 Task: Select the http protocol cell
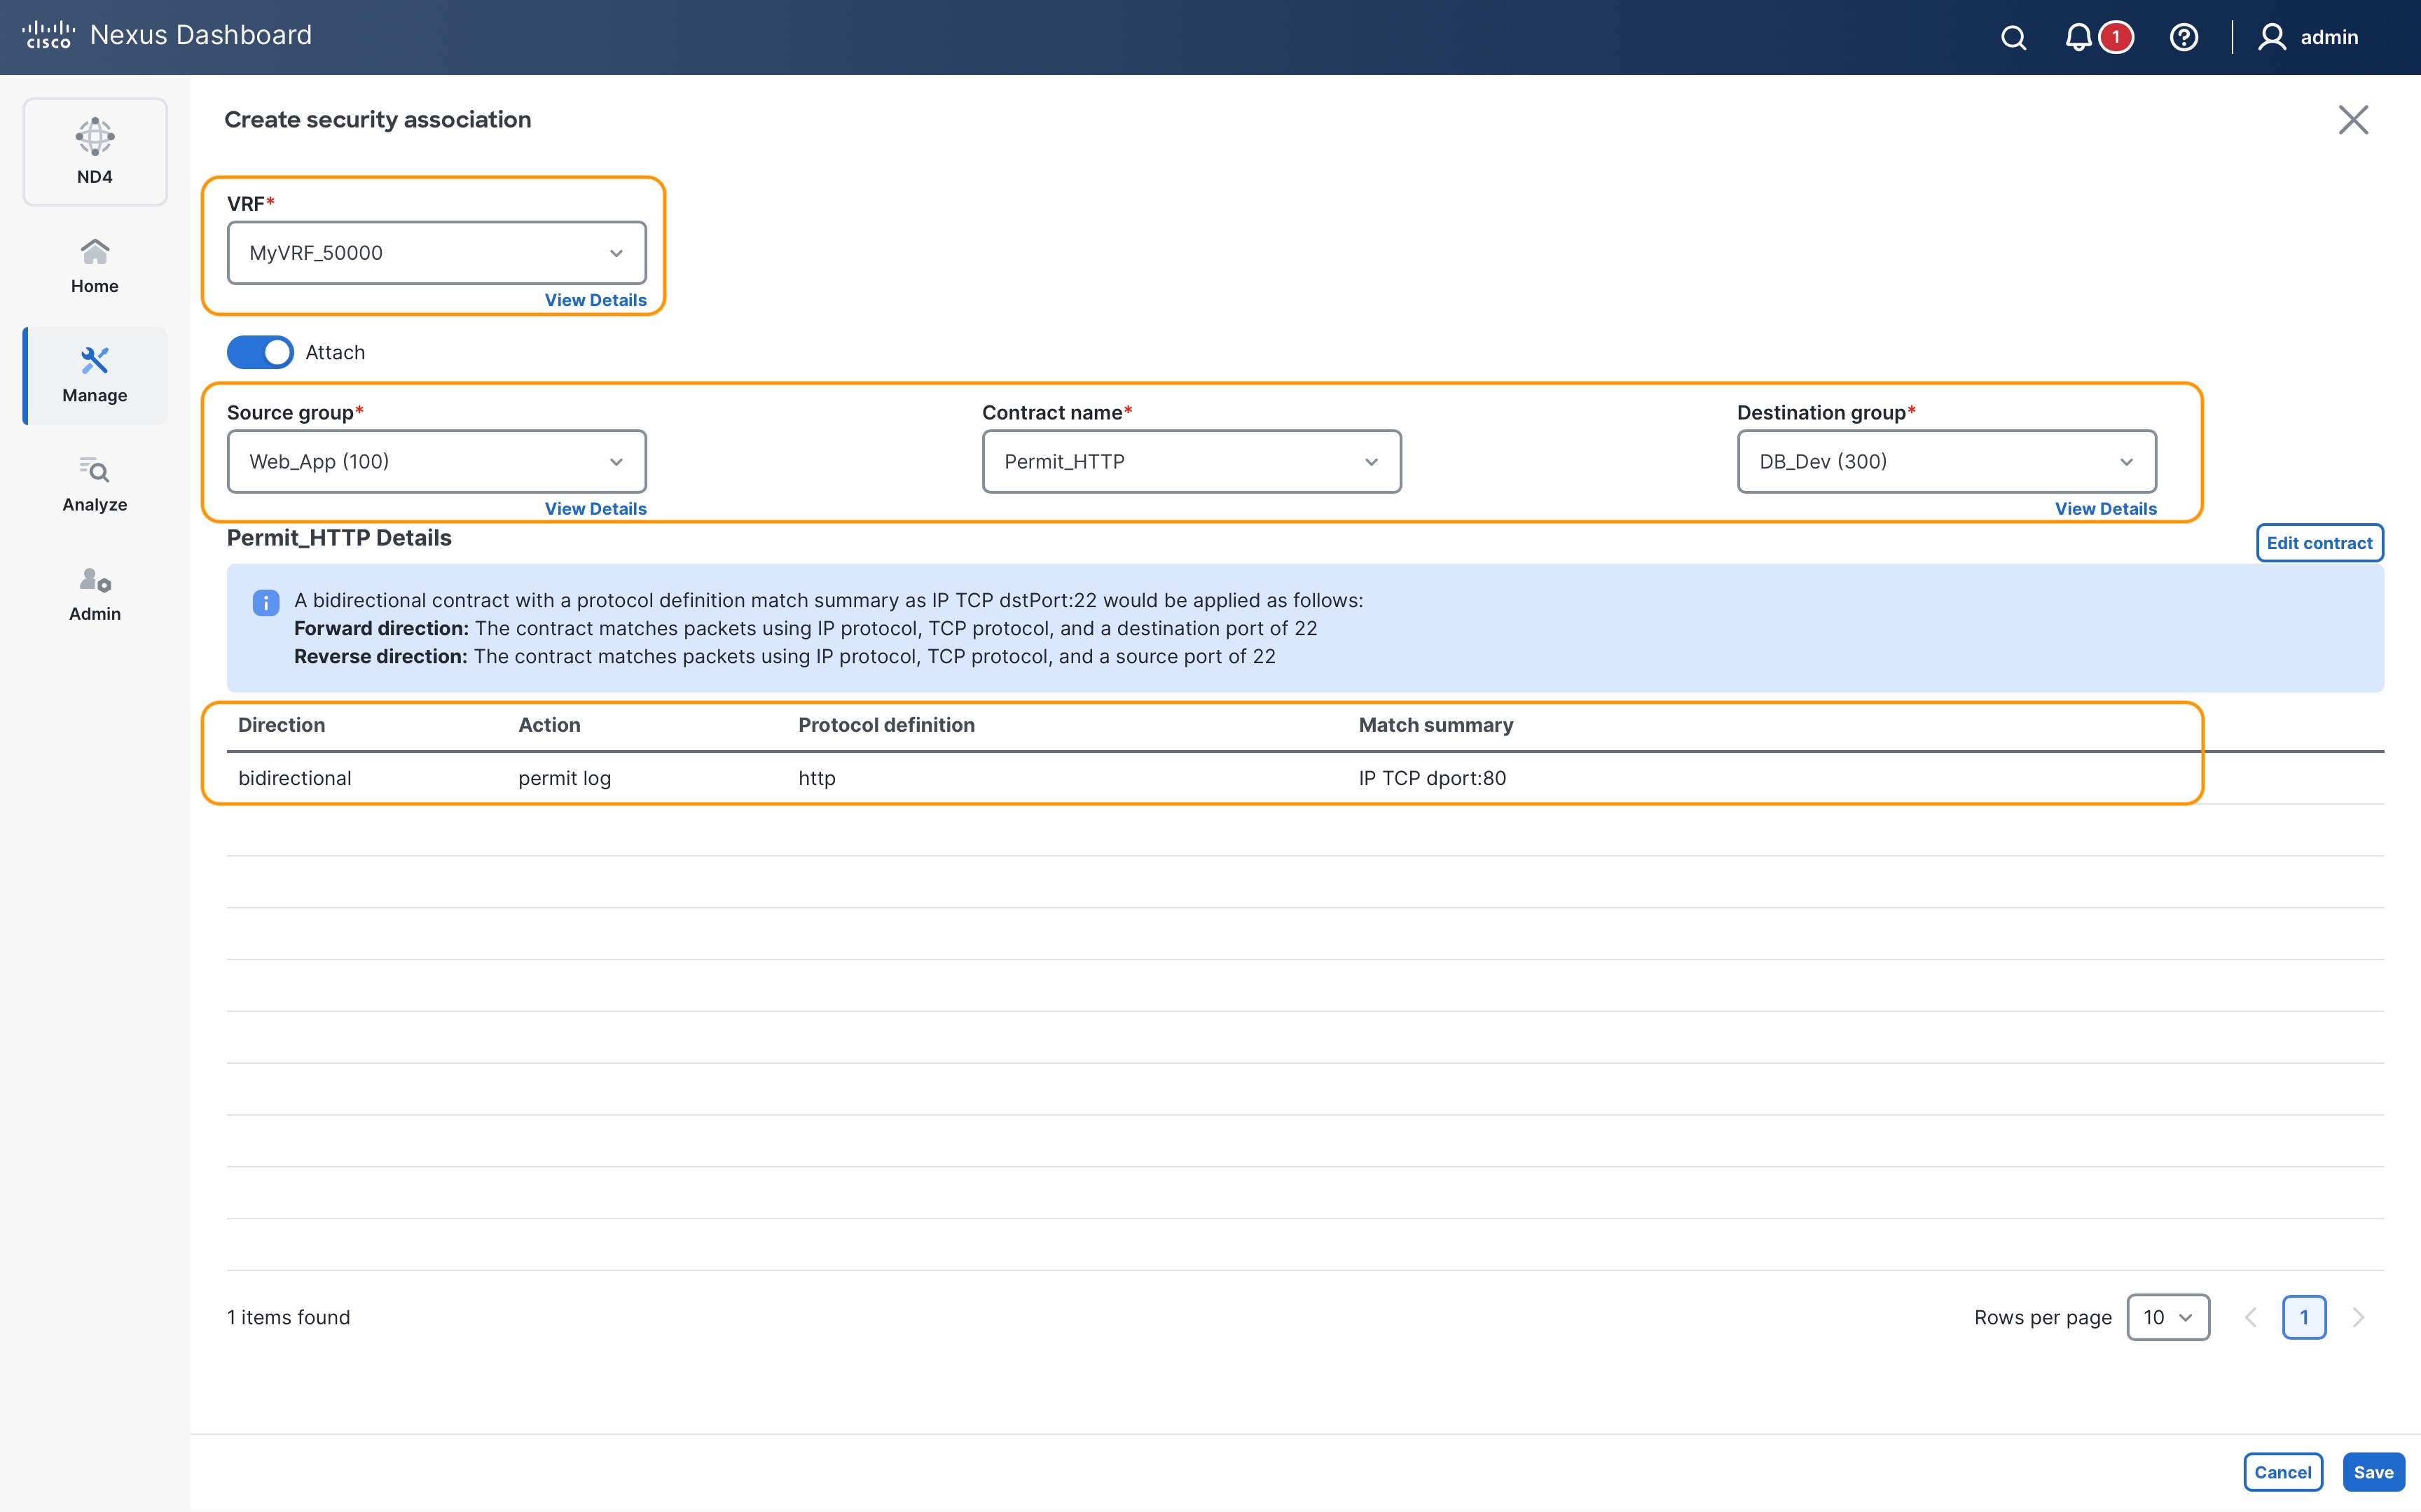tap(817, 778)
